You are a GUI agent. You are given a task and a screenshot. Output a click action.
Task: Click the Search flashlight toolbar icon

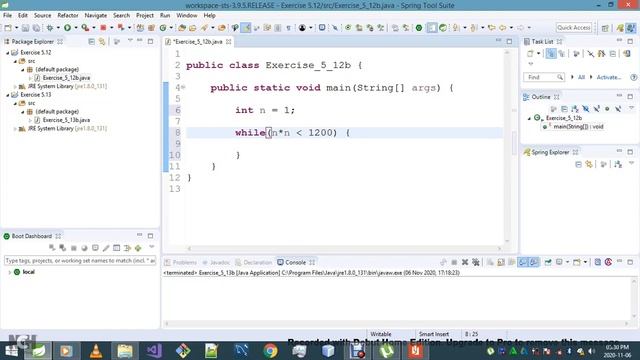tap(204, 28)
